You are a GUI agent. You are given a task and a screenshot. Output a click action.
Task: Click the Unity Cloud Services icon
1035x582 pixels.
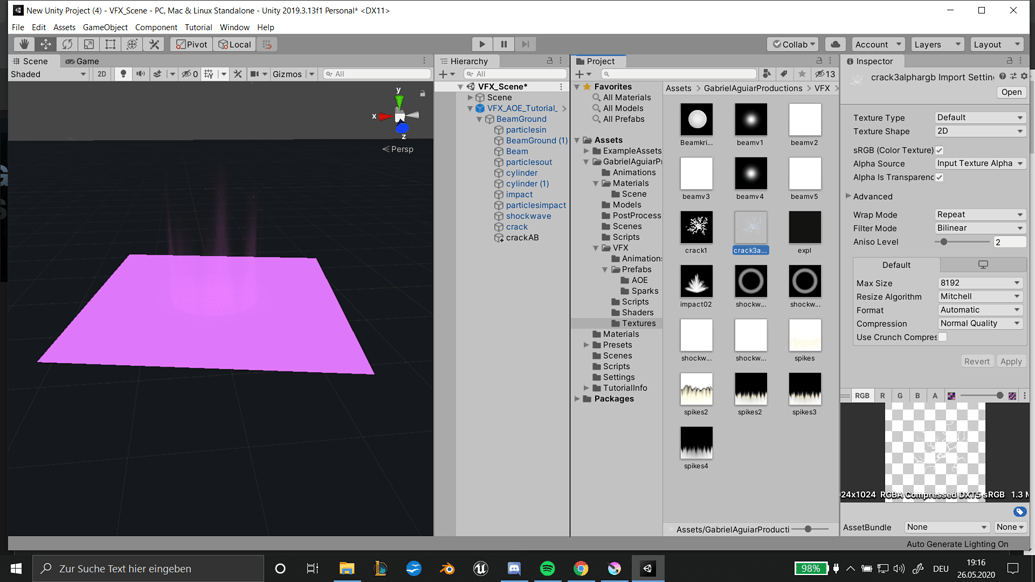(x=836, y=43)
